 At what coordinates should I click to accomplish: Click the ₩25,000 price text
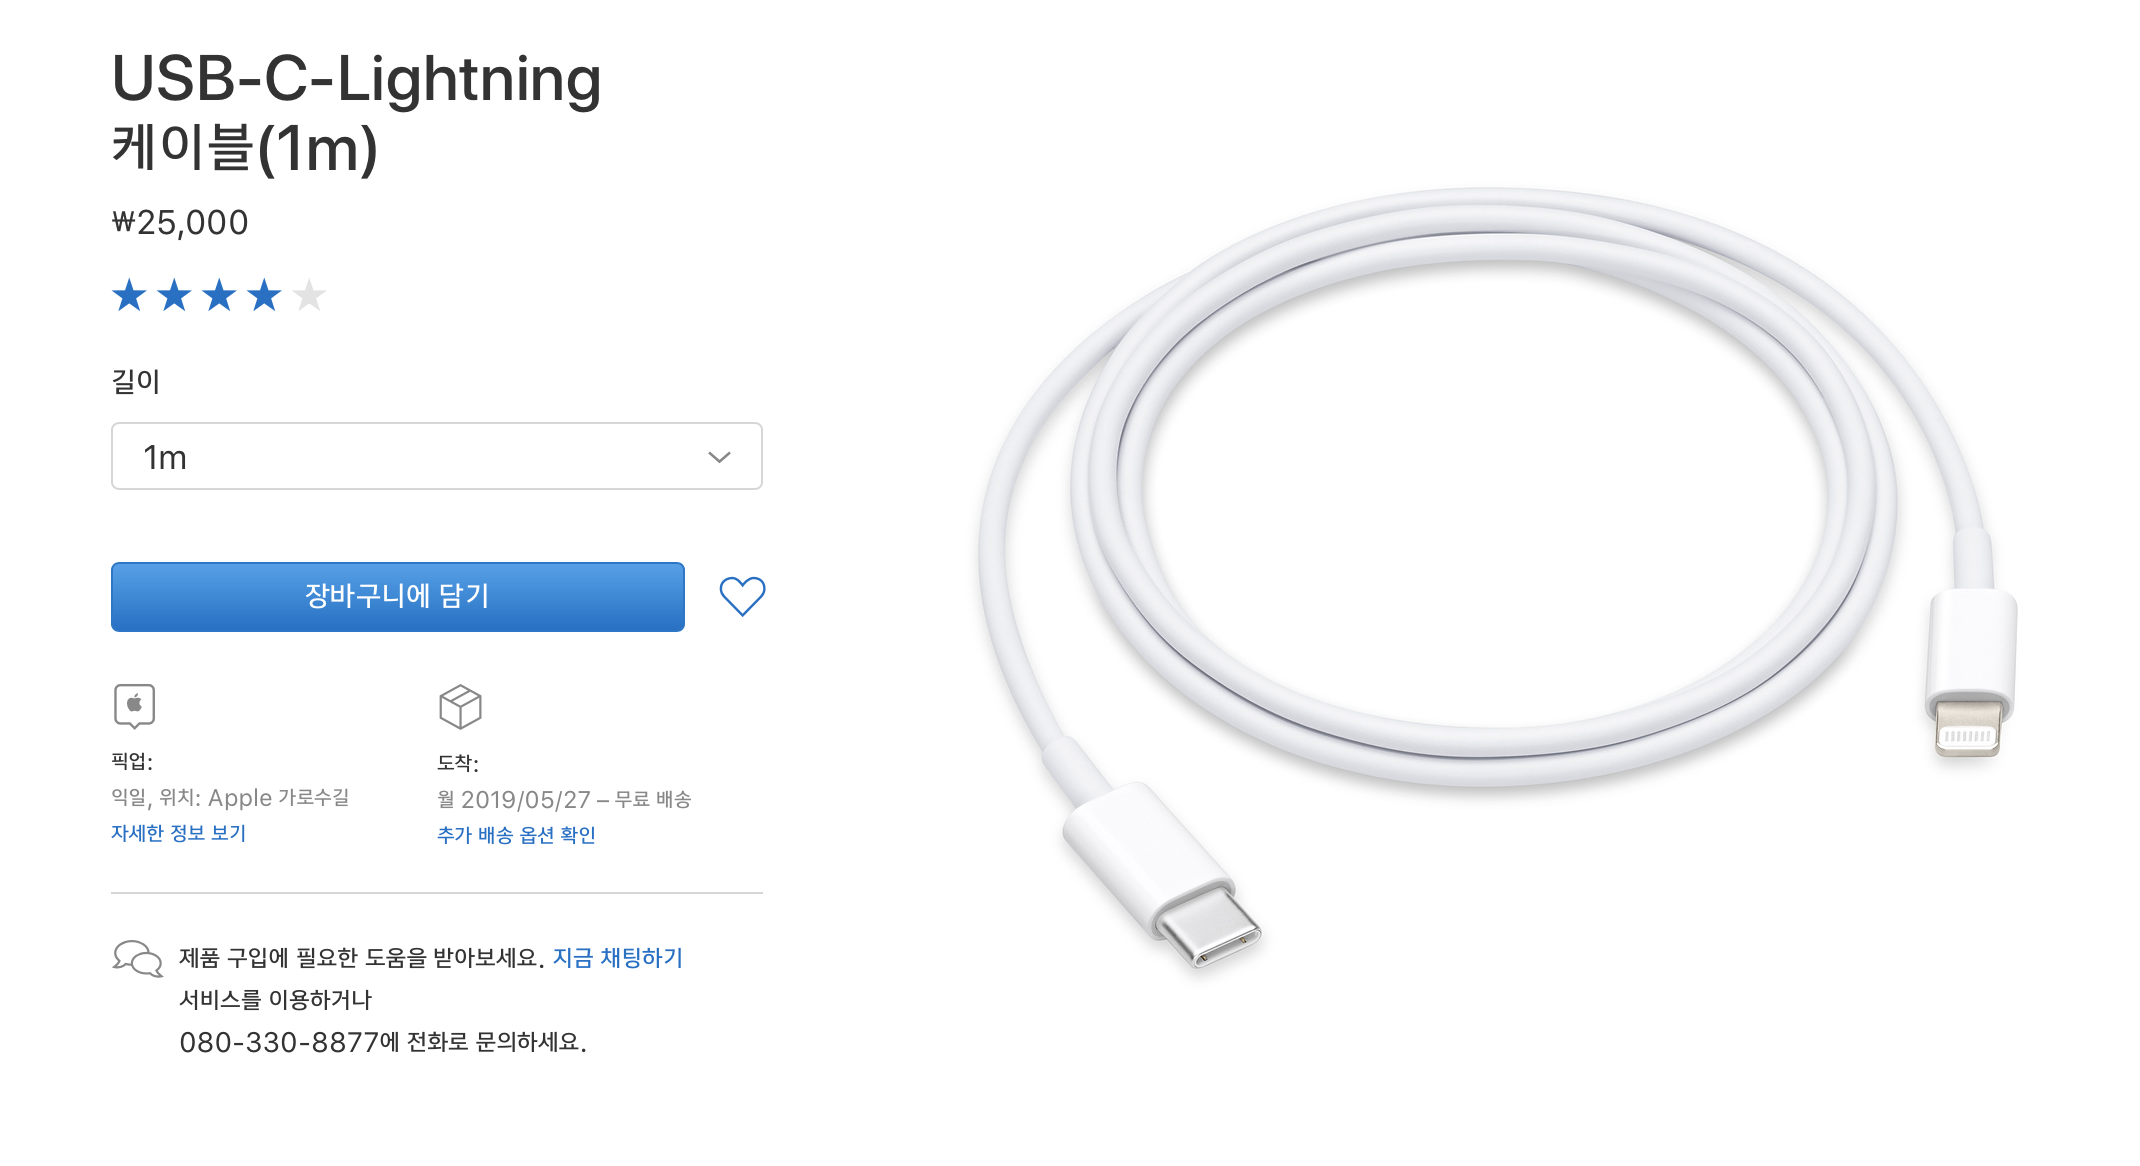click(180, 223)
